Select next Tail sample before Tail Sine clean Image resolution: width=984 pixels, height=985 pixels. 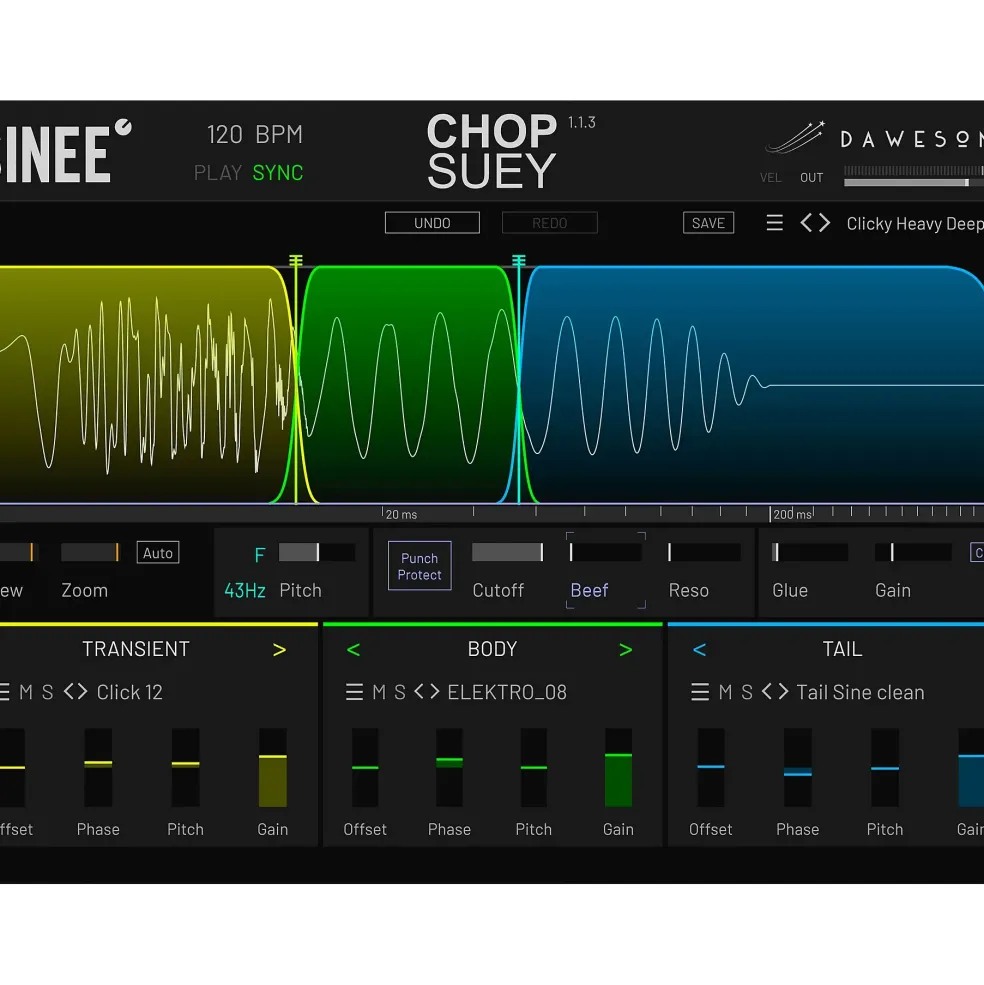(x=782, y=692)
